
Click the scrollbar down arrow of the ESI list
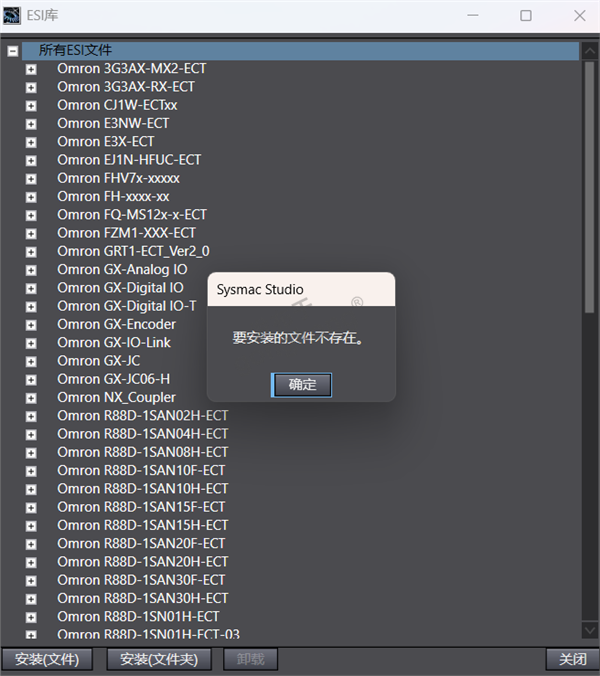pos(589,630)
